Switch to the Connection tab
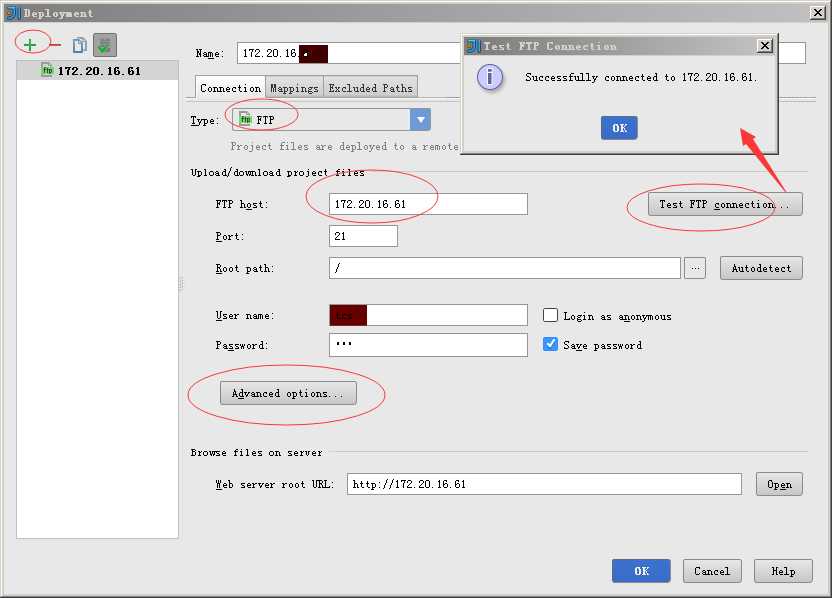 pyautogui.click(x=230, y=88)
